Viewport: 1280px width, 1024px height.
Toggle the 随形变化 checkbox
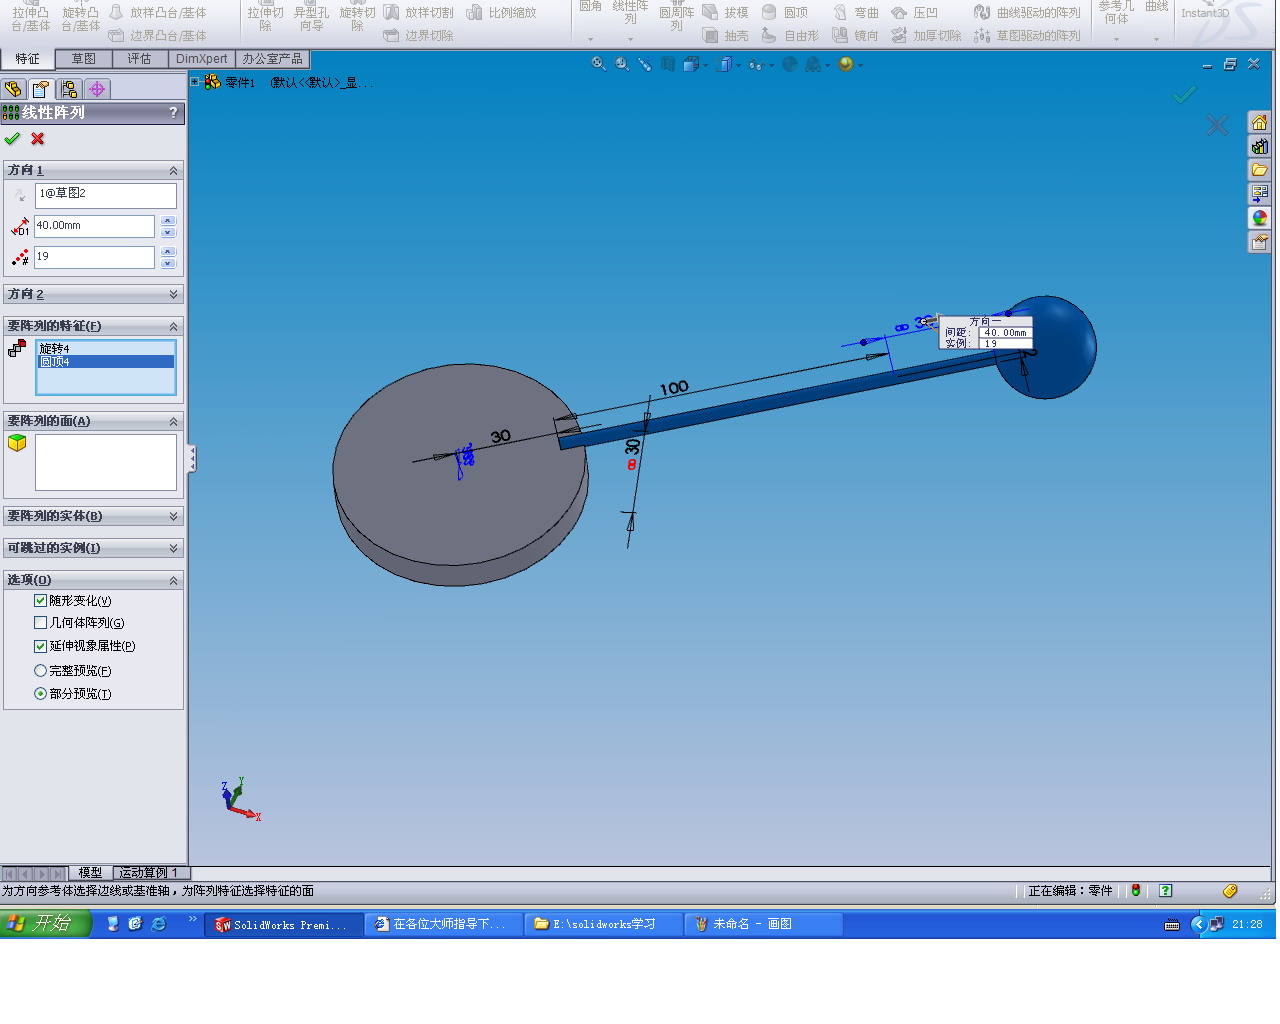(41, 601)
